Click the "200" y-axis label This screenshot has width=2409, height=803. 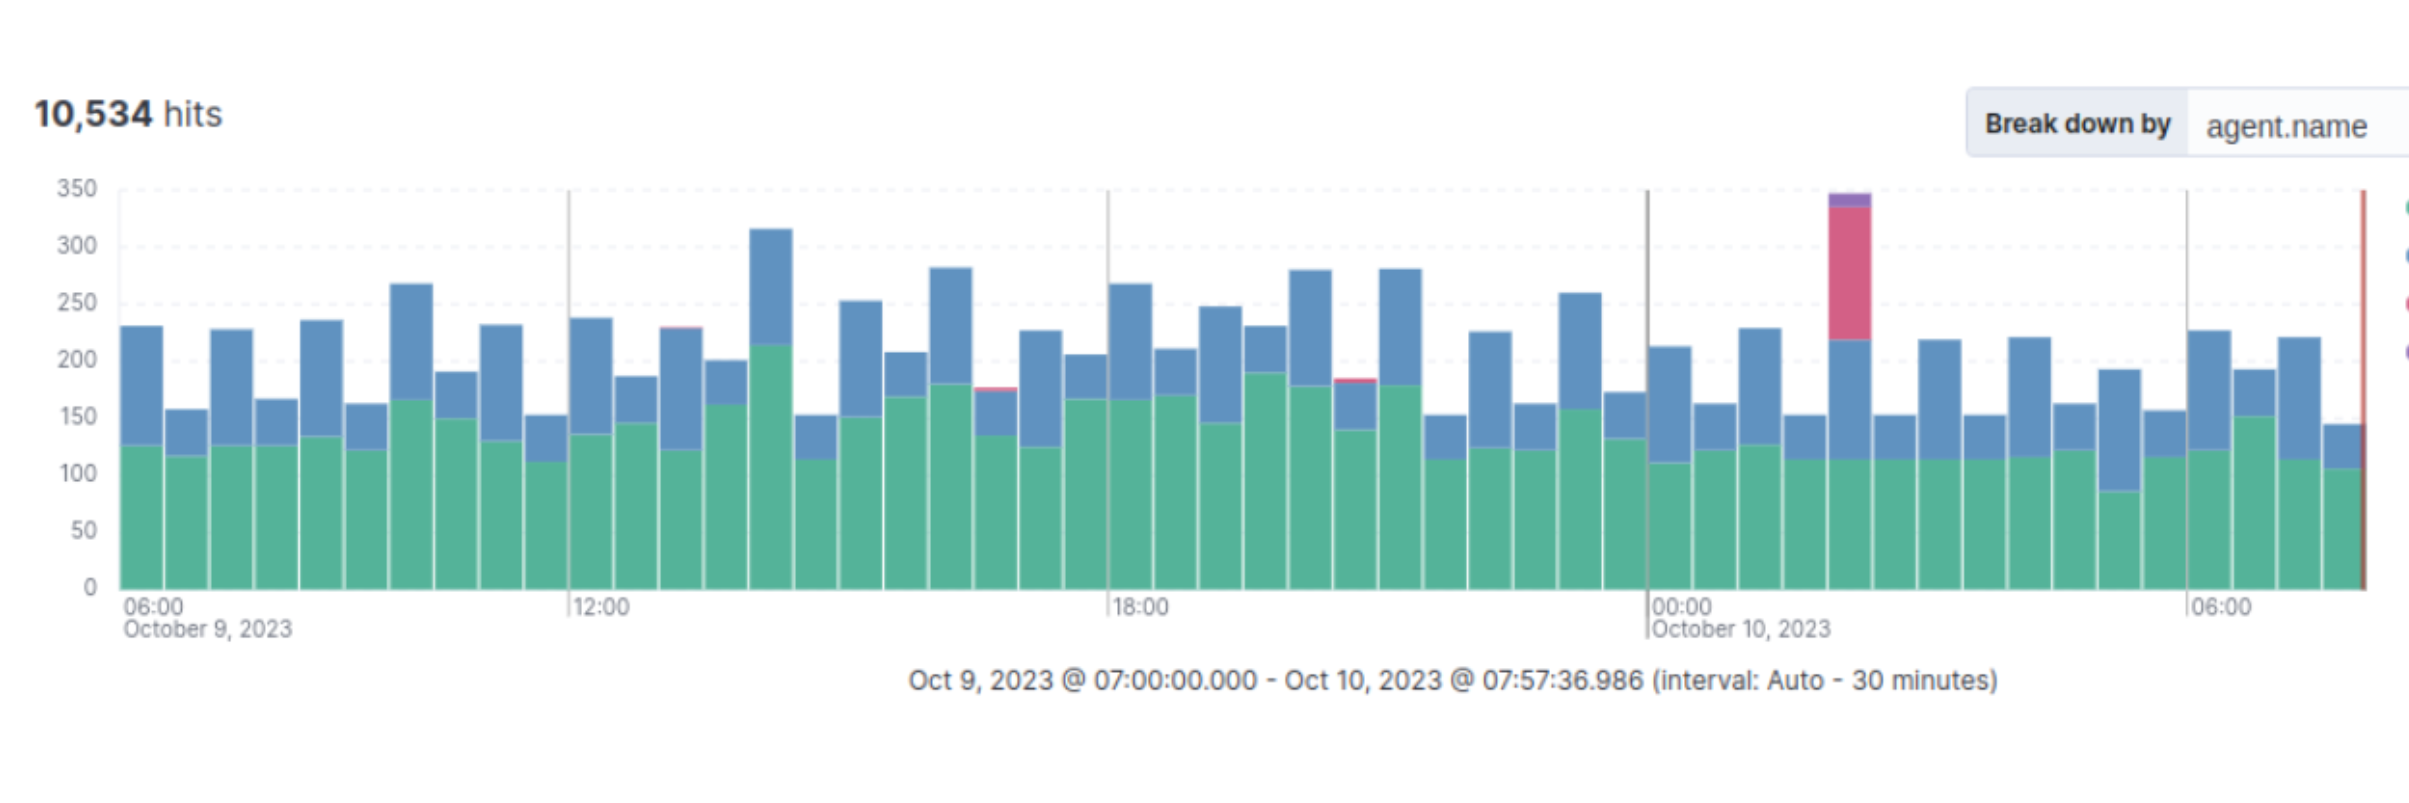point(77,359)
